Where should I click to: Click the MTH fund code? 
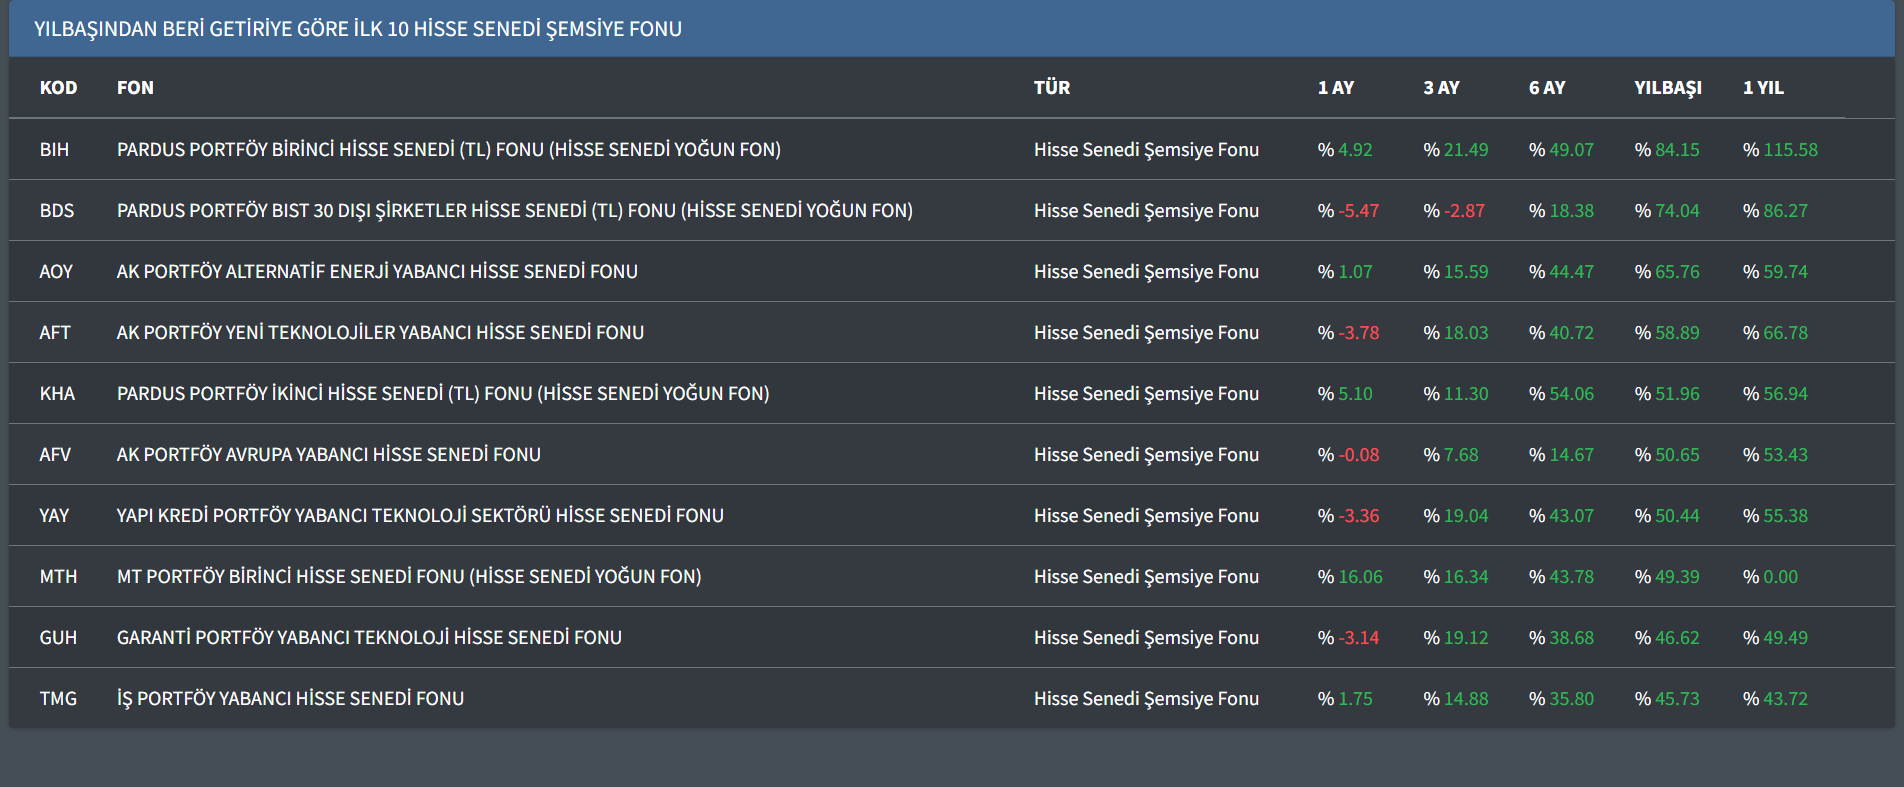click(58, 577)
